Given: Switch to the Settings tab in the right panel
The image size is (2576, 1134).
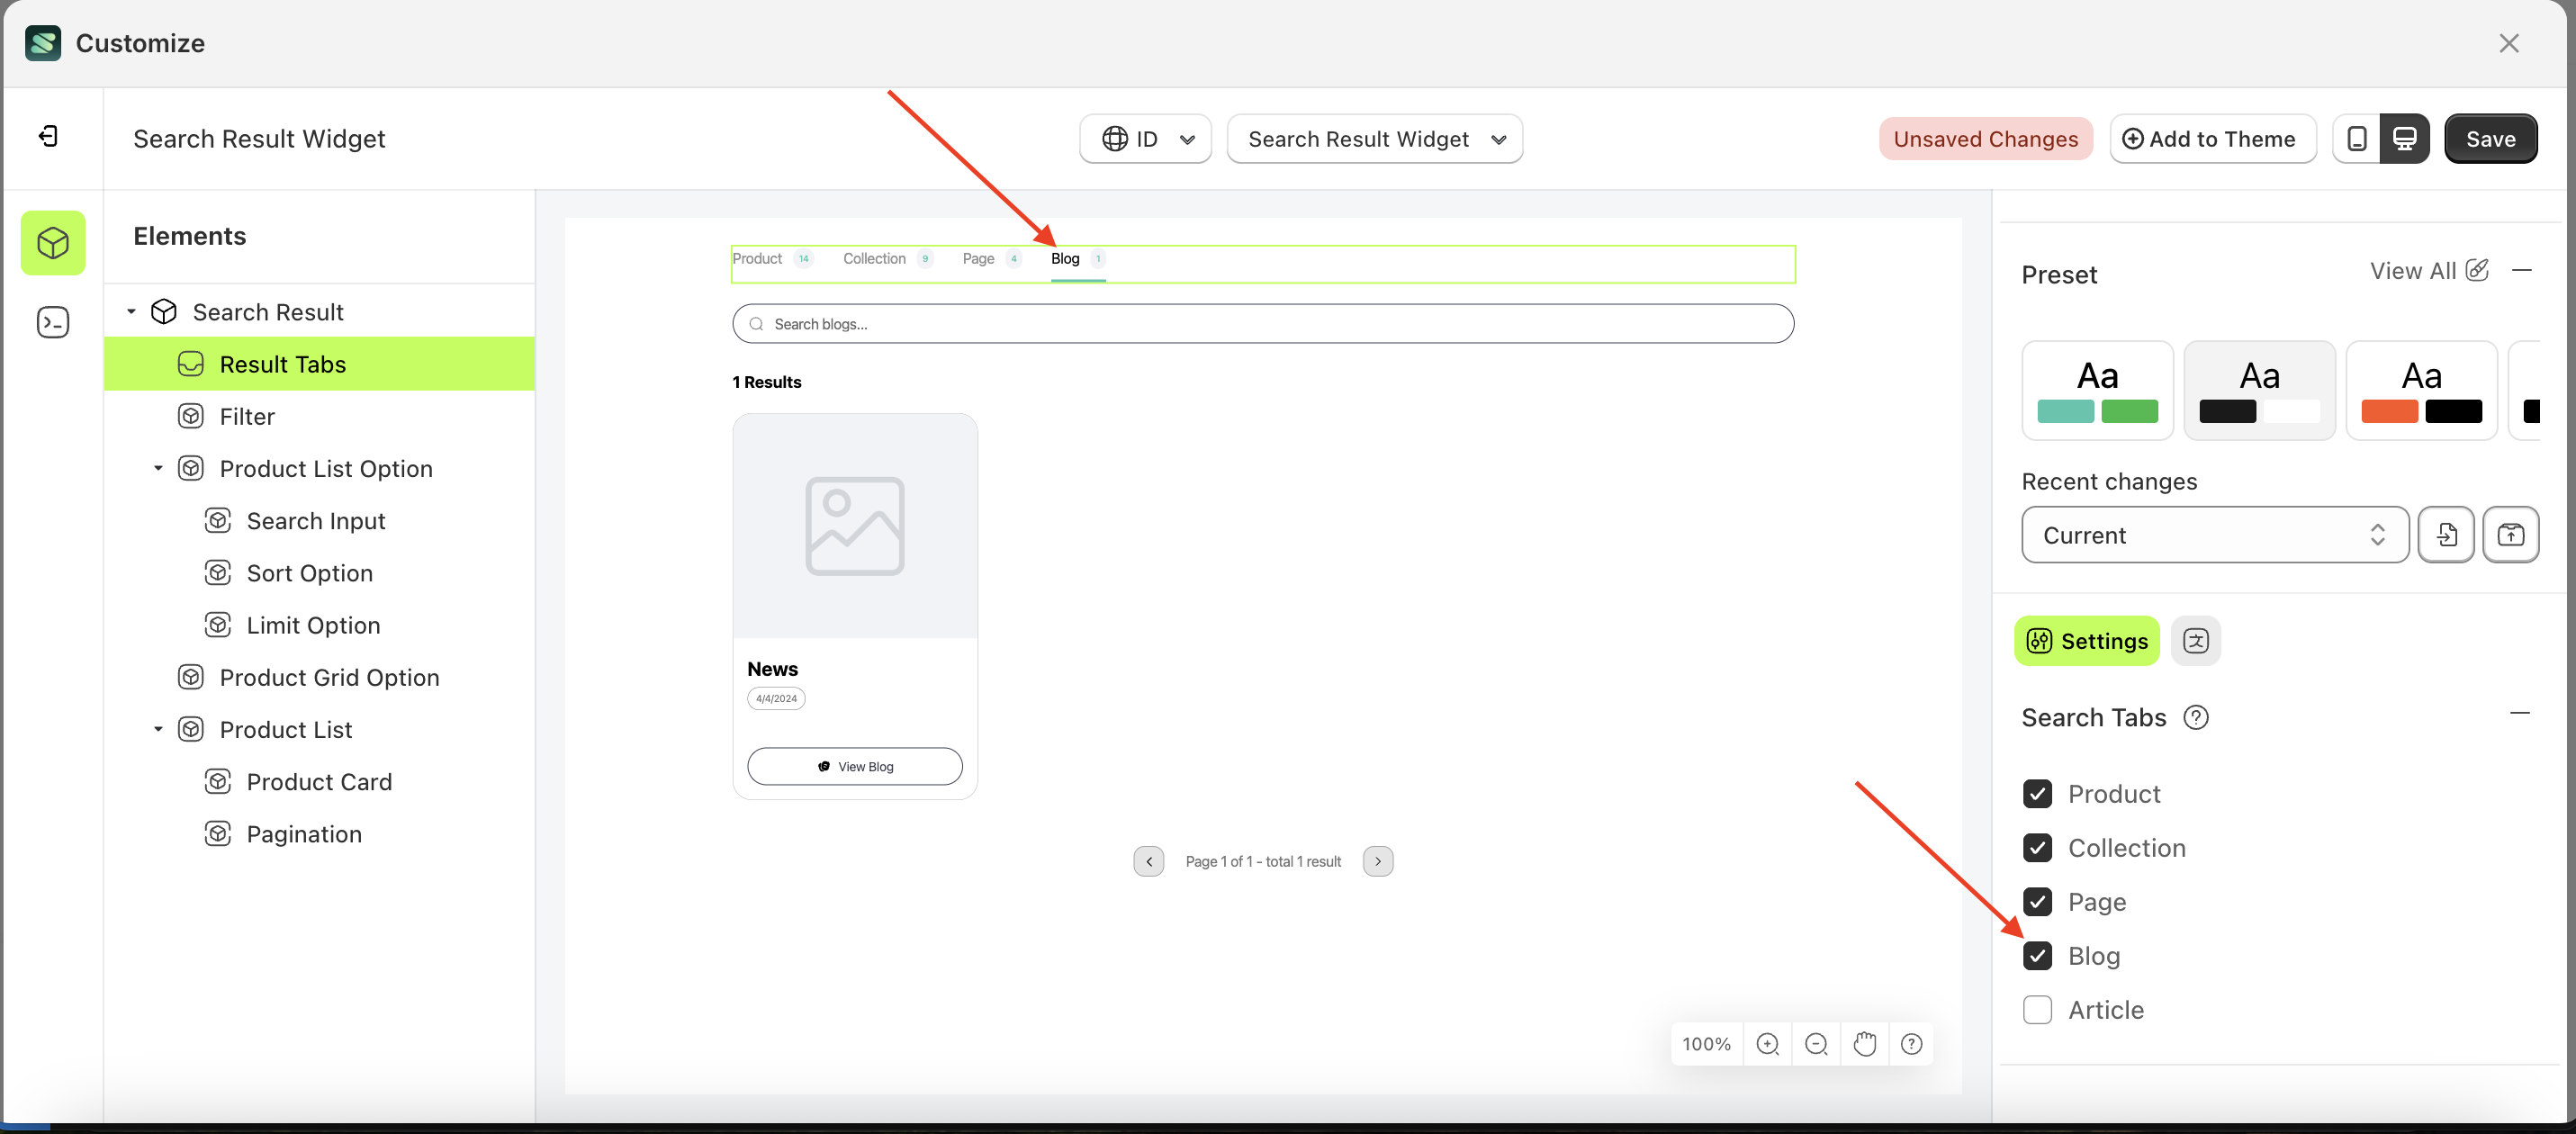Looking at the screenshot, I should tap(2086, 640).
